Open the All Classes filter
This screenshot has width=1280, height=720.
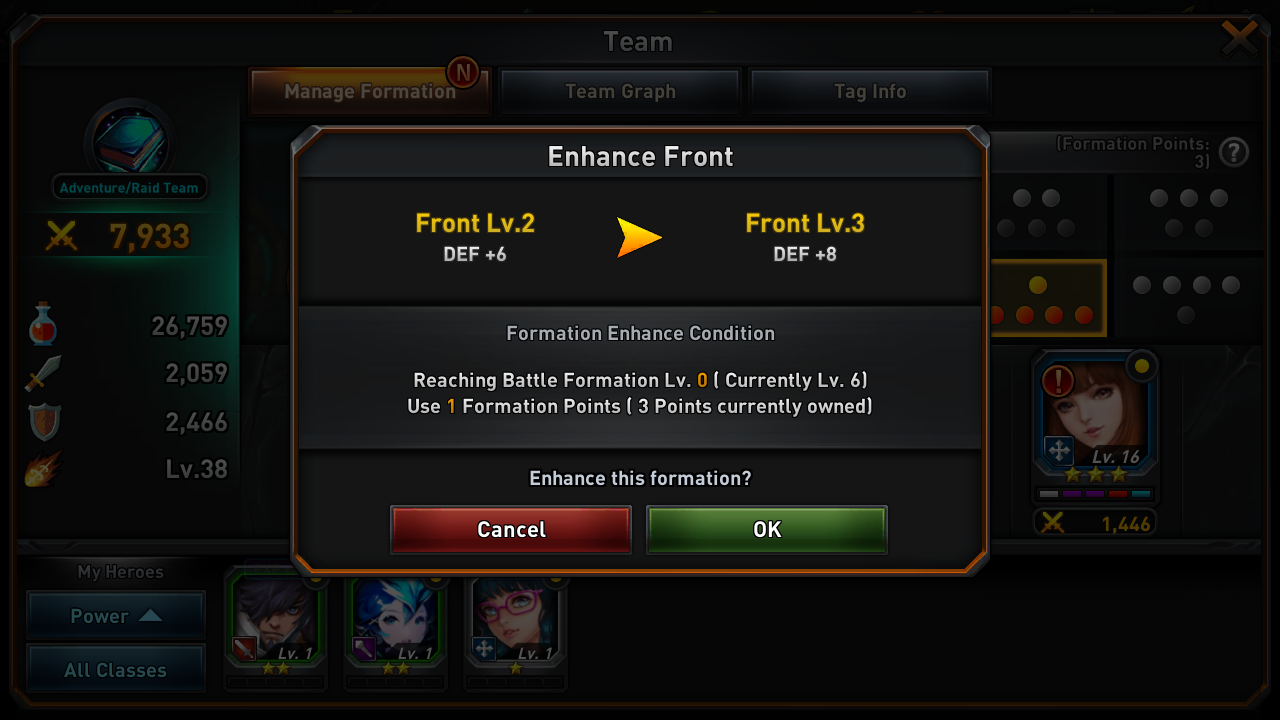pos(116,670)
